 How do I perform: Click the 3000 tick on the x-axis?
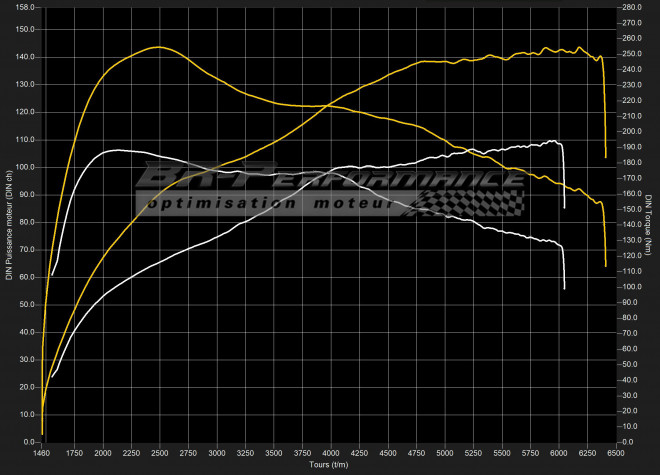(216, 453)
